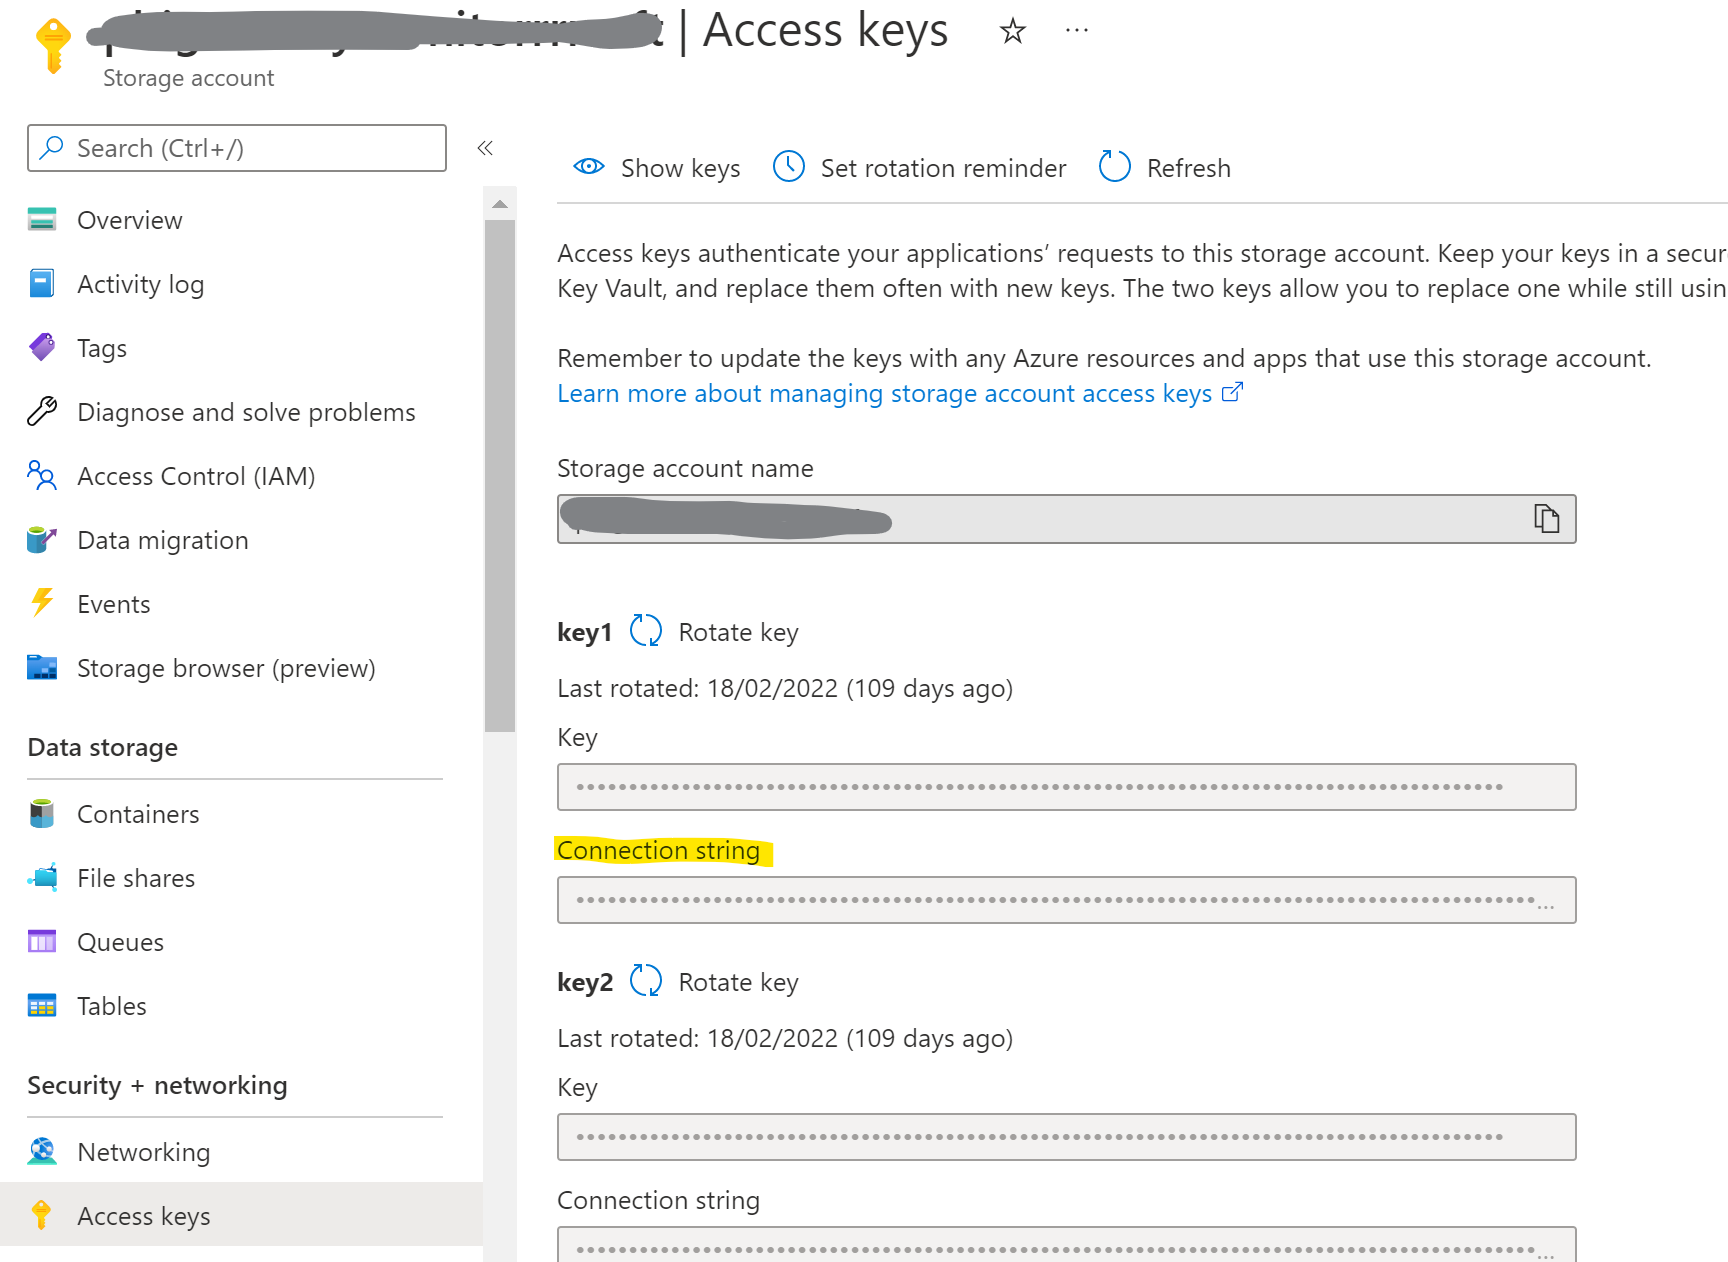The height and width of the screenshot is (1262, 1728).
Task: Collapse the sidebar with double chevron
Action: coord(485,148)
